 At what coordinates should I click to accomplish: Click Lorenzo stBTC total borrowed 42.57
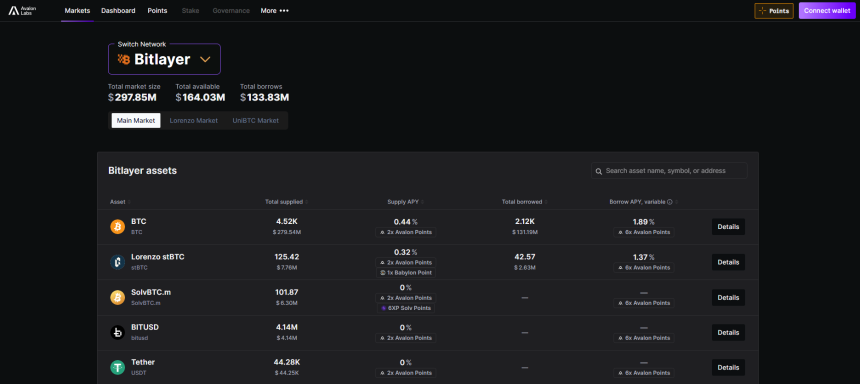525,257
